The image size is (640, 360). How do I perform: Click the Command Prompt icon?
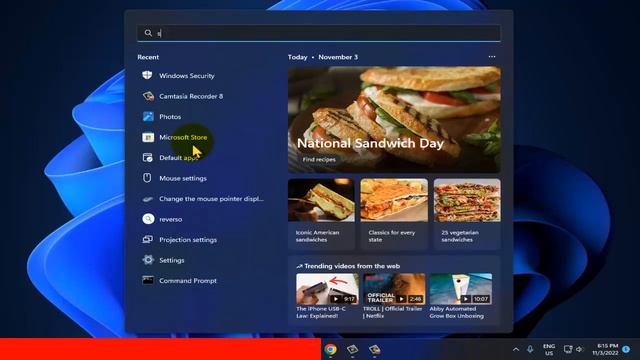148,280
